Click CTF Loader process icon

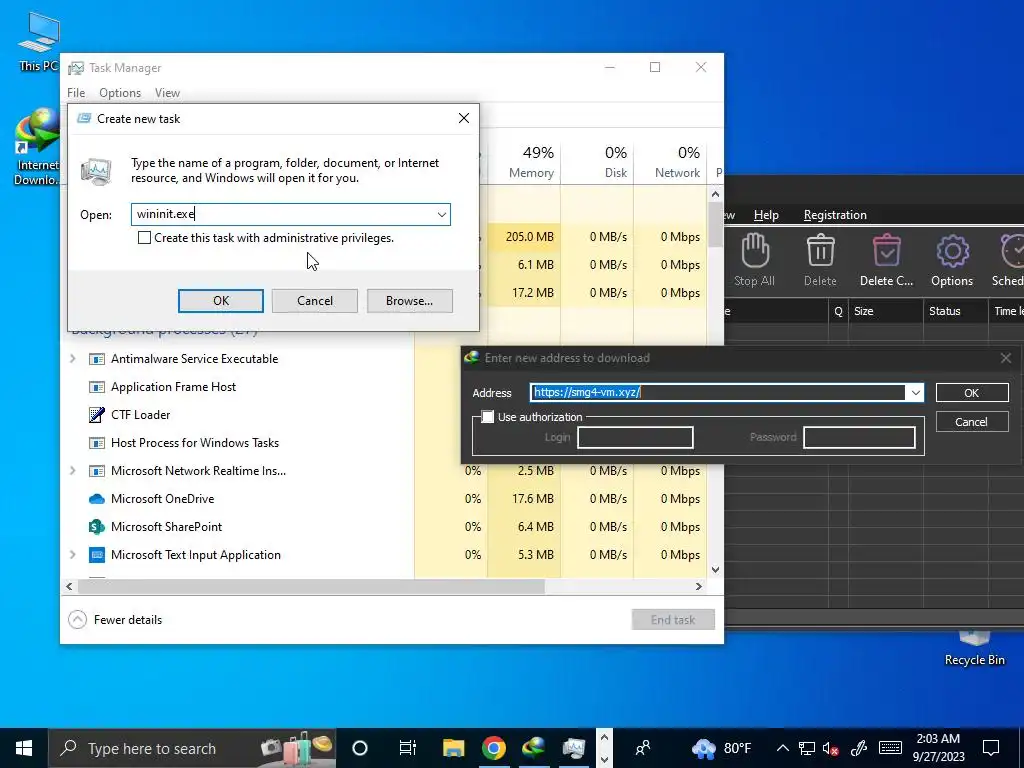pos(97,415)
